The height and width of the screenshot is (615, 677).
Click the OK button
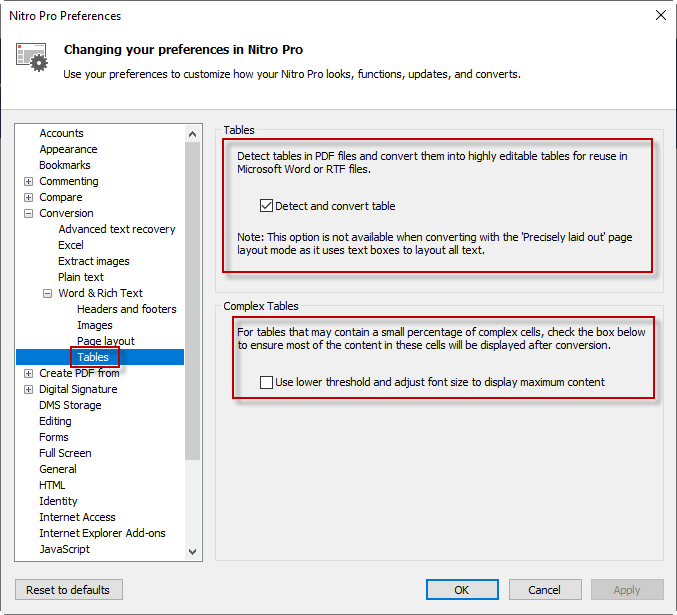462,590
